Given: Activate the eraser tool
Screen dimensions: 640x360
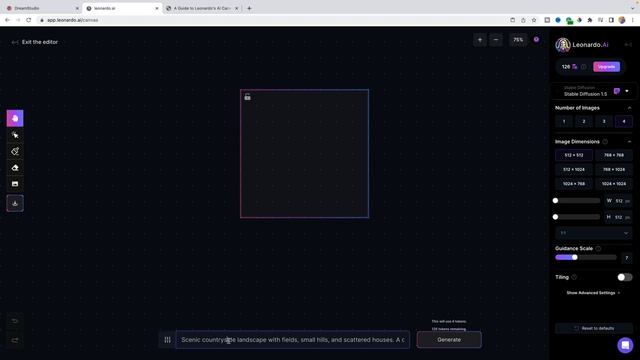Looking at the screenshot, I should coord(15,168).
